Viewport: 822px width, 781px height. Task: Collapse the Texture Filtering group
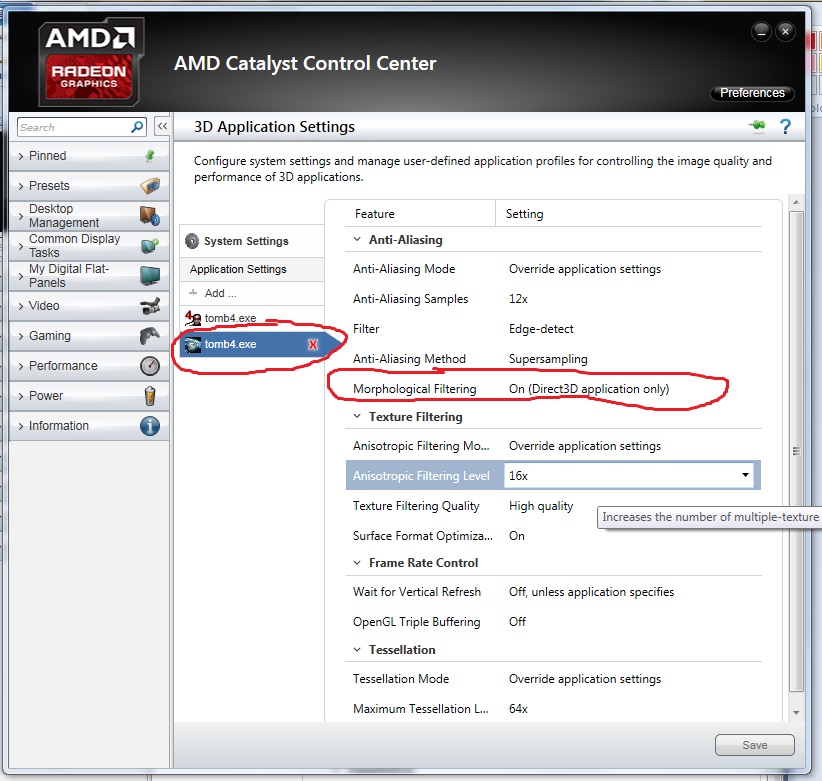click(x=357, y=416)
